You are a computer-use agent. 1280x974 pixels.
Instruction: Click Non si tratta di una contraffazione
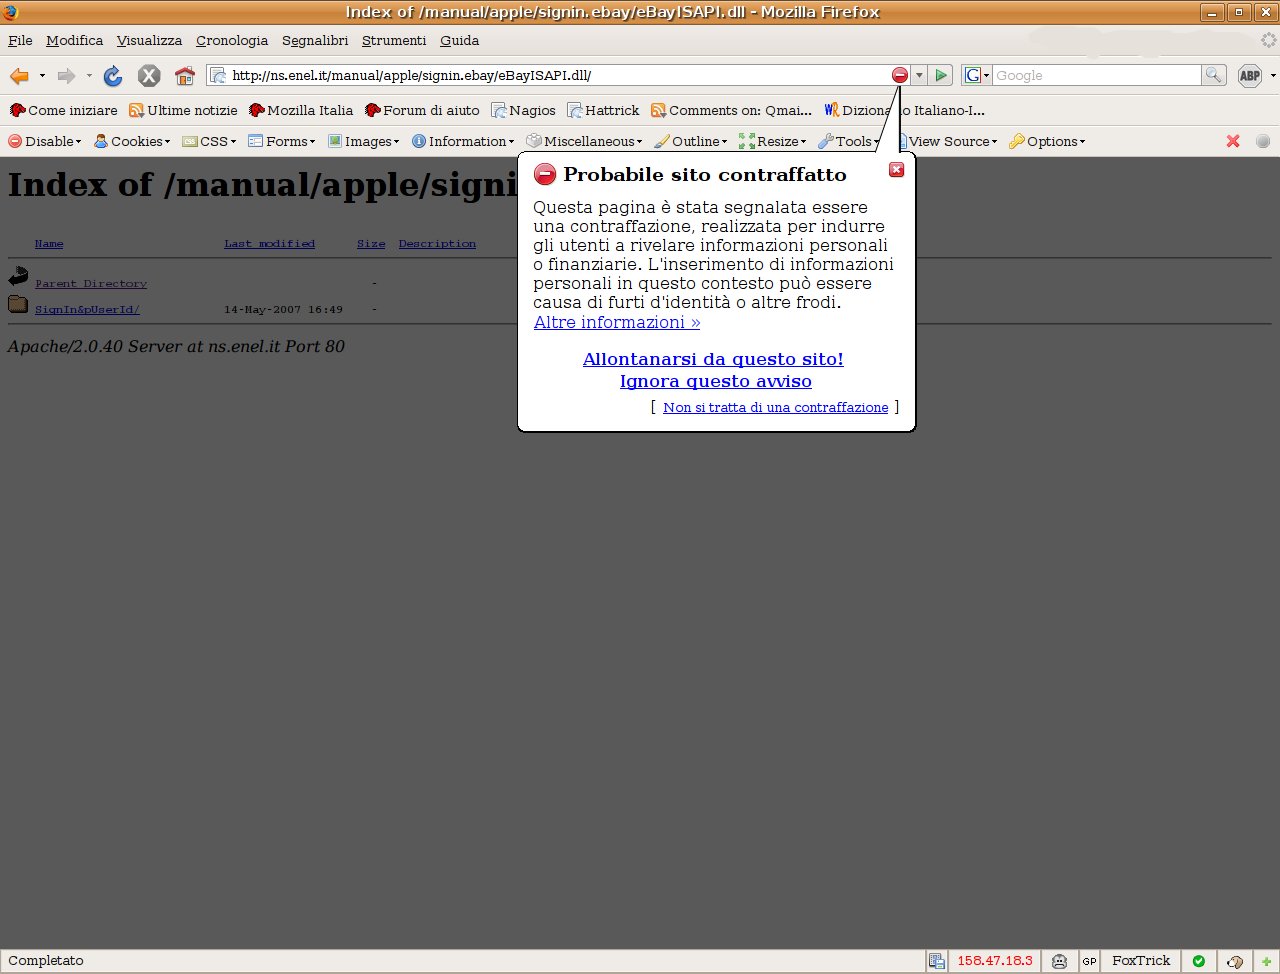point(776,407)
